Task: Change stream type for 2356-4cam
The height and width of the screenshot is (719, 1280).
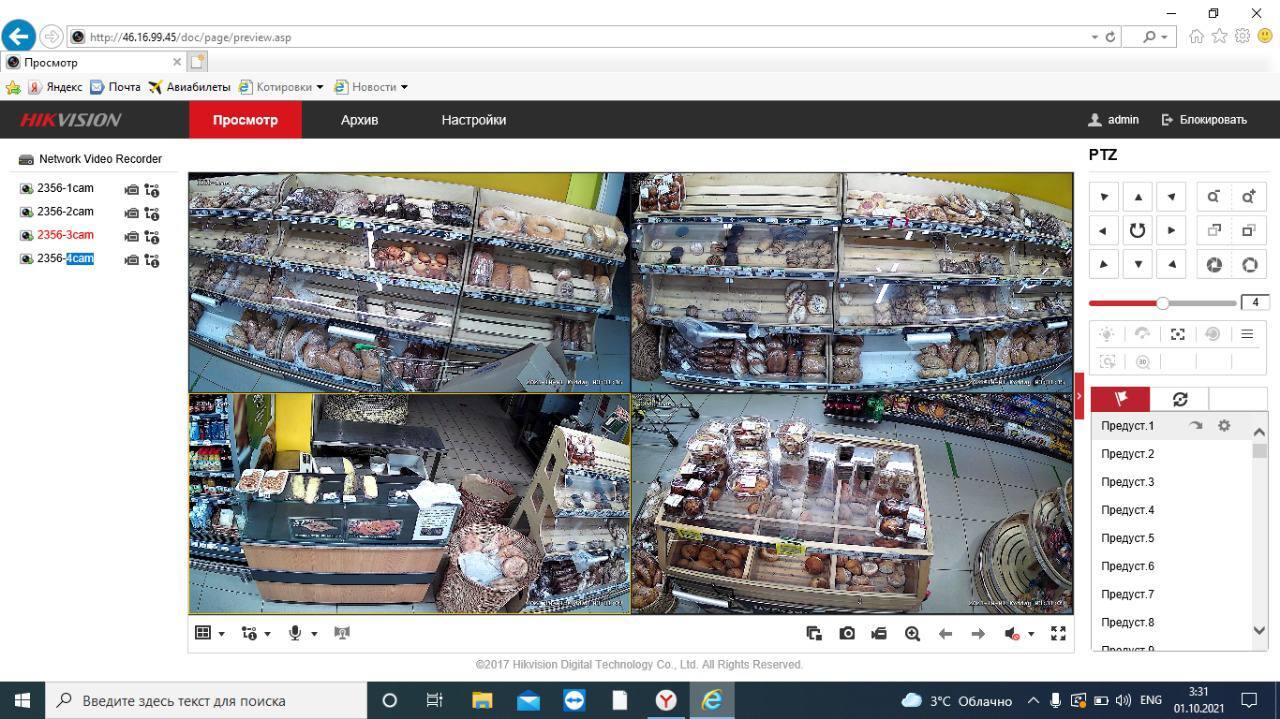Action: [x=152, y=260]
